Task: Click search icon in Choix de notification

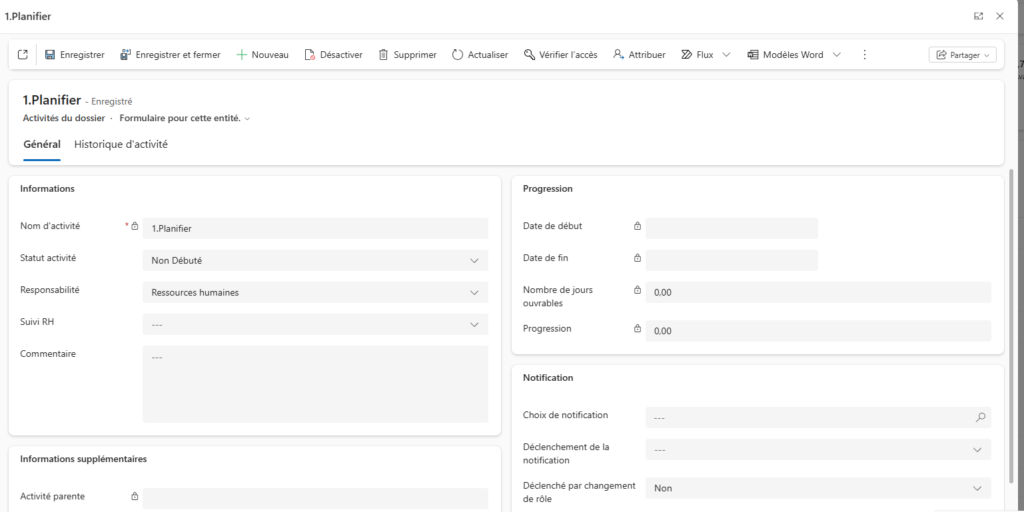Action: coord(980,418)
